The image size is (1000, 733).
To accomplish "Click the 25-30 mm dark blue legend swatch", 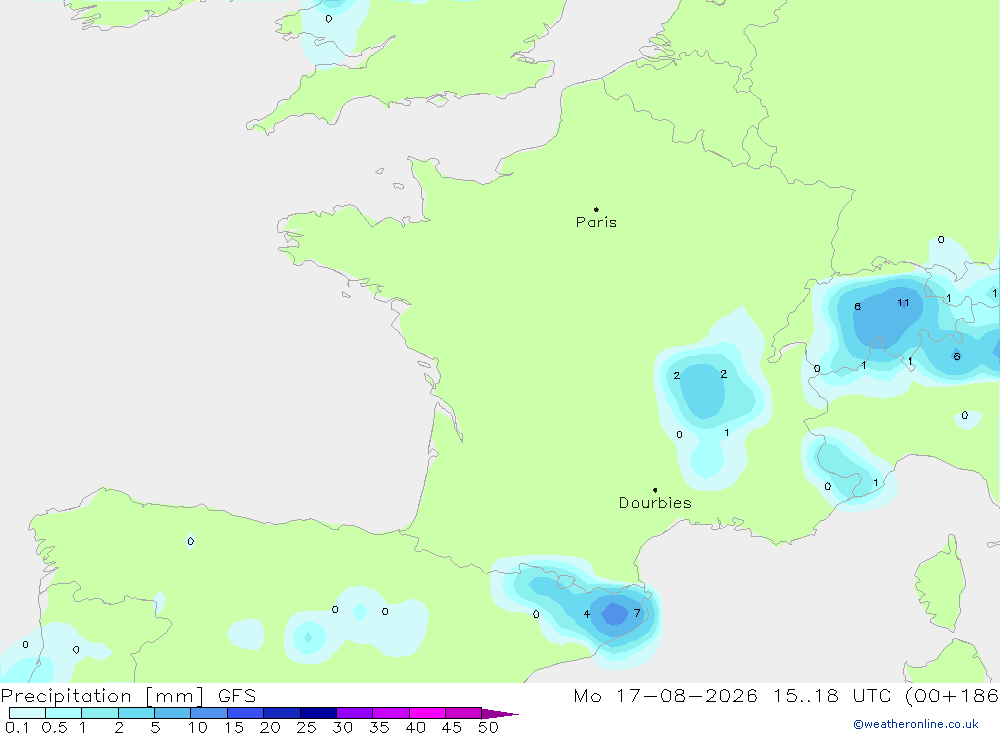I will [318, 713].
